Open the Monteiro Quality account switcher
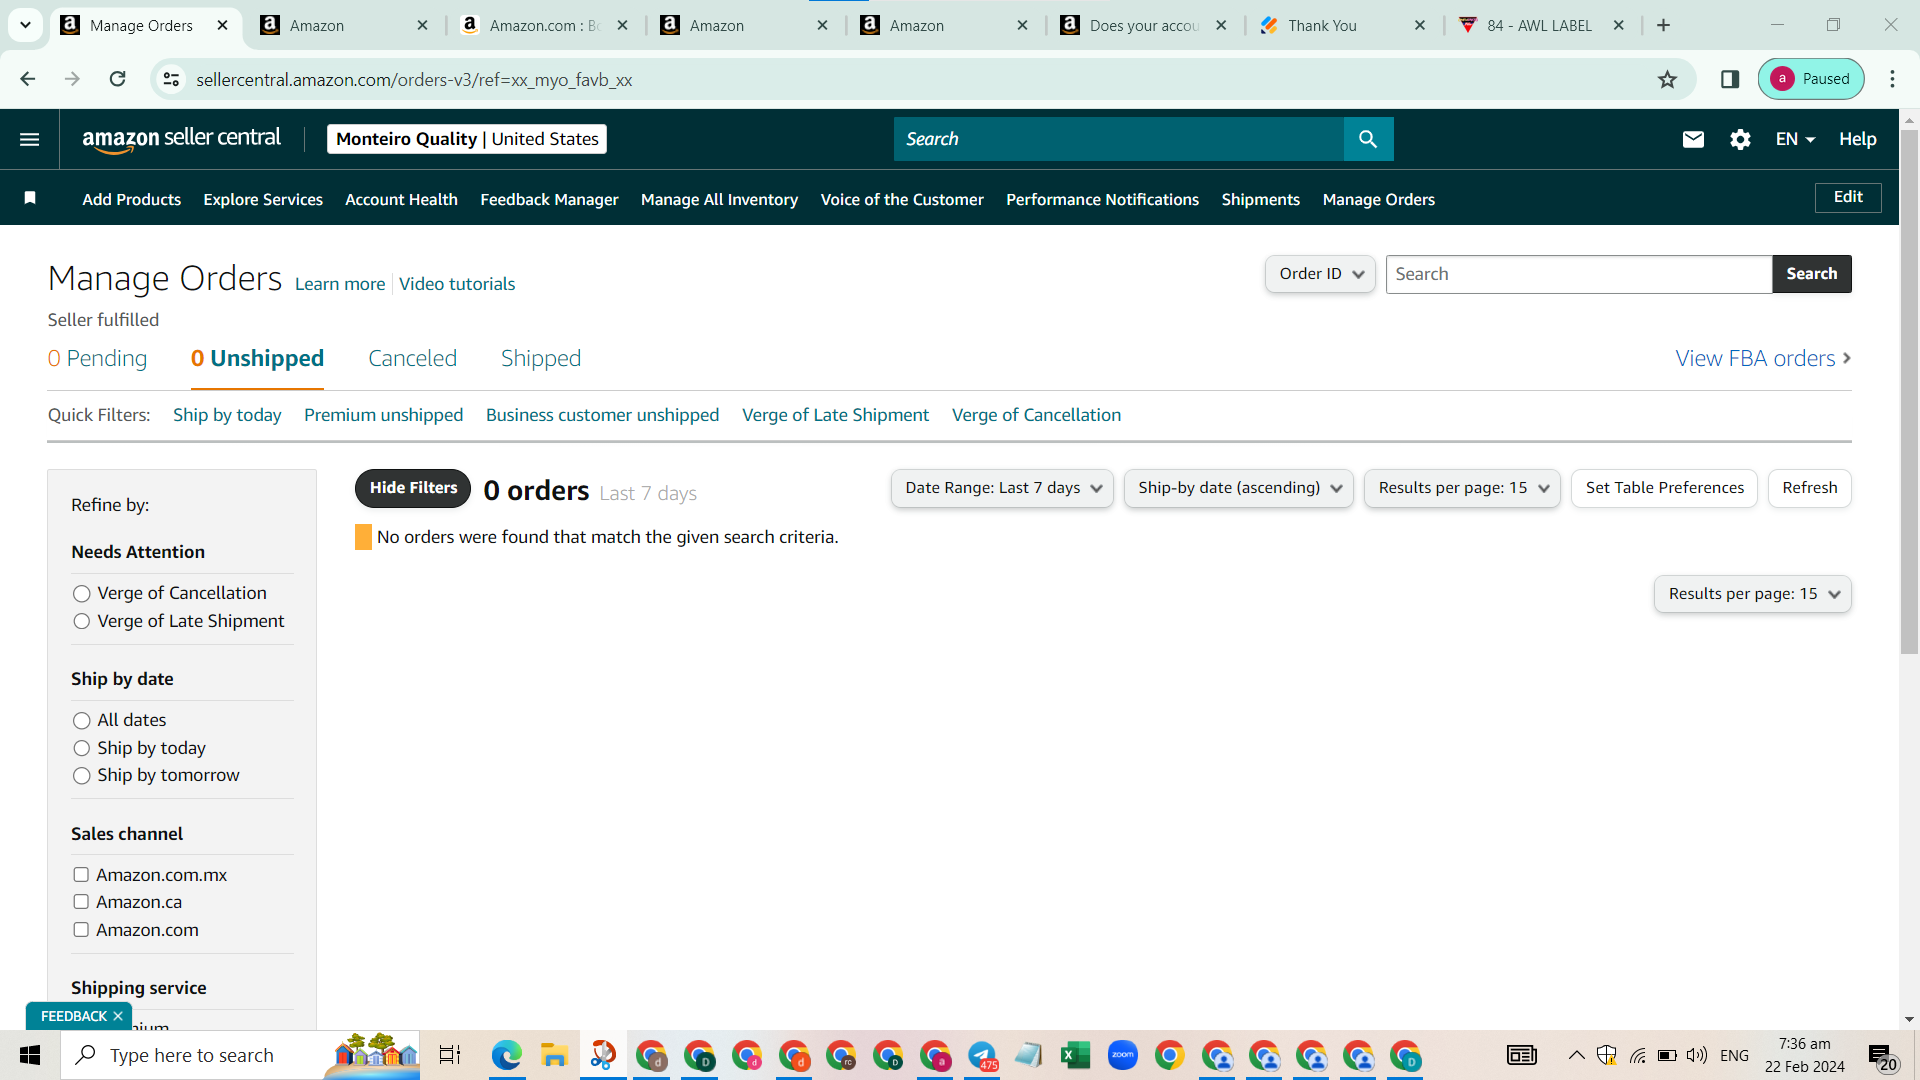Screen dimensions: 1920x1080 467,139
